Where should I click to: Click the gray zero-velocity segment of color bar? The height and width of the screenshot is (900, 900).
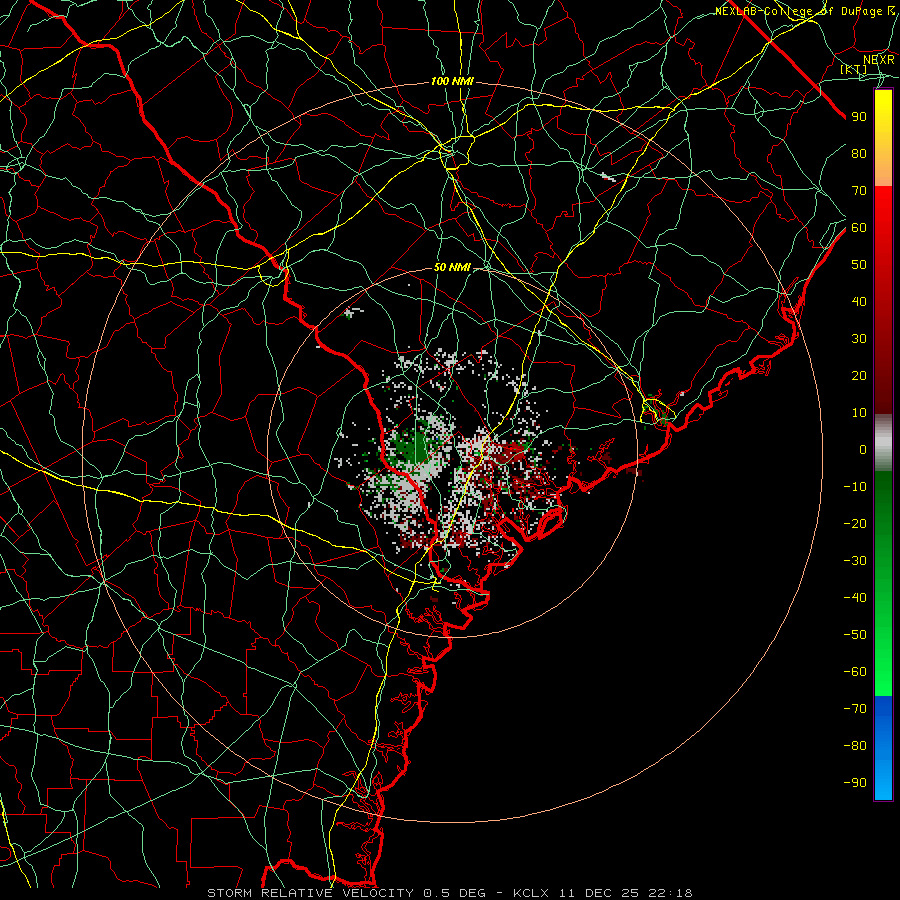[x=883, y=443]
